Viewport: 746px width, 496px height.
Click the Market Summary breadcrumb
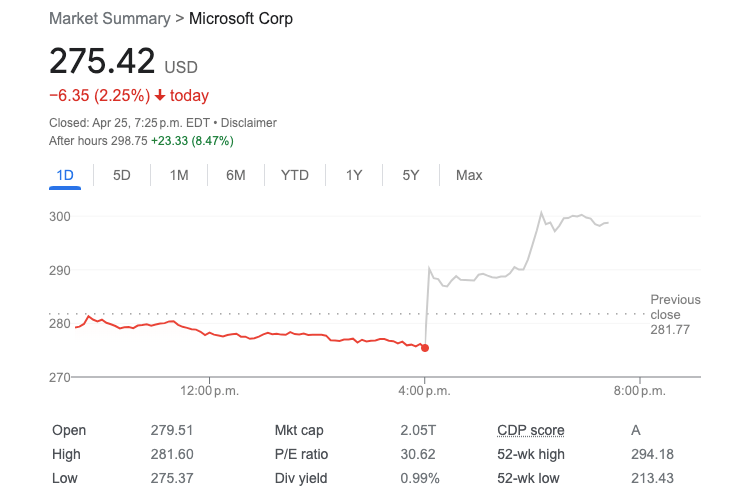(x=108, y=19)
